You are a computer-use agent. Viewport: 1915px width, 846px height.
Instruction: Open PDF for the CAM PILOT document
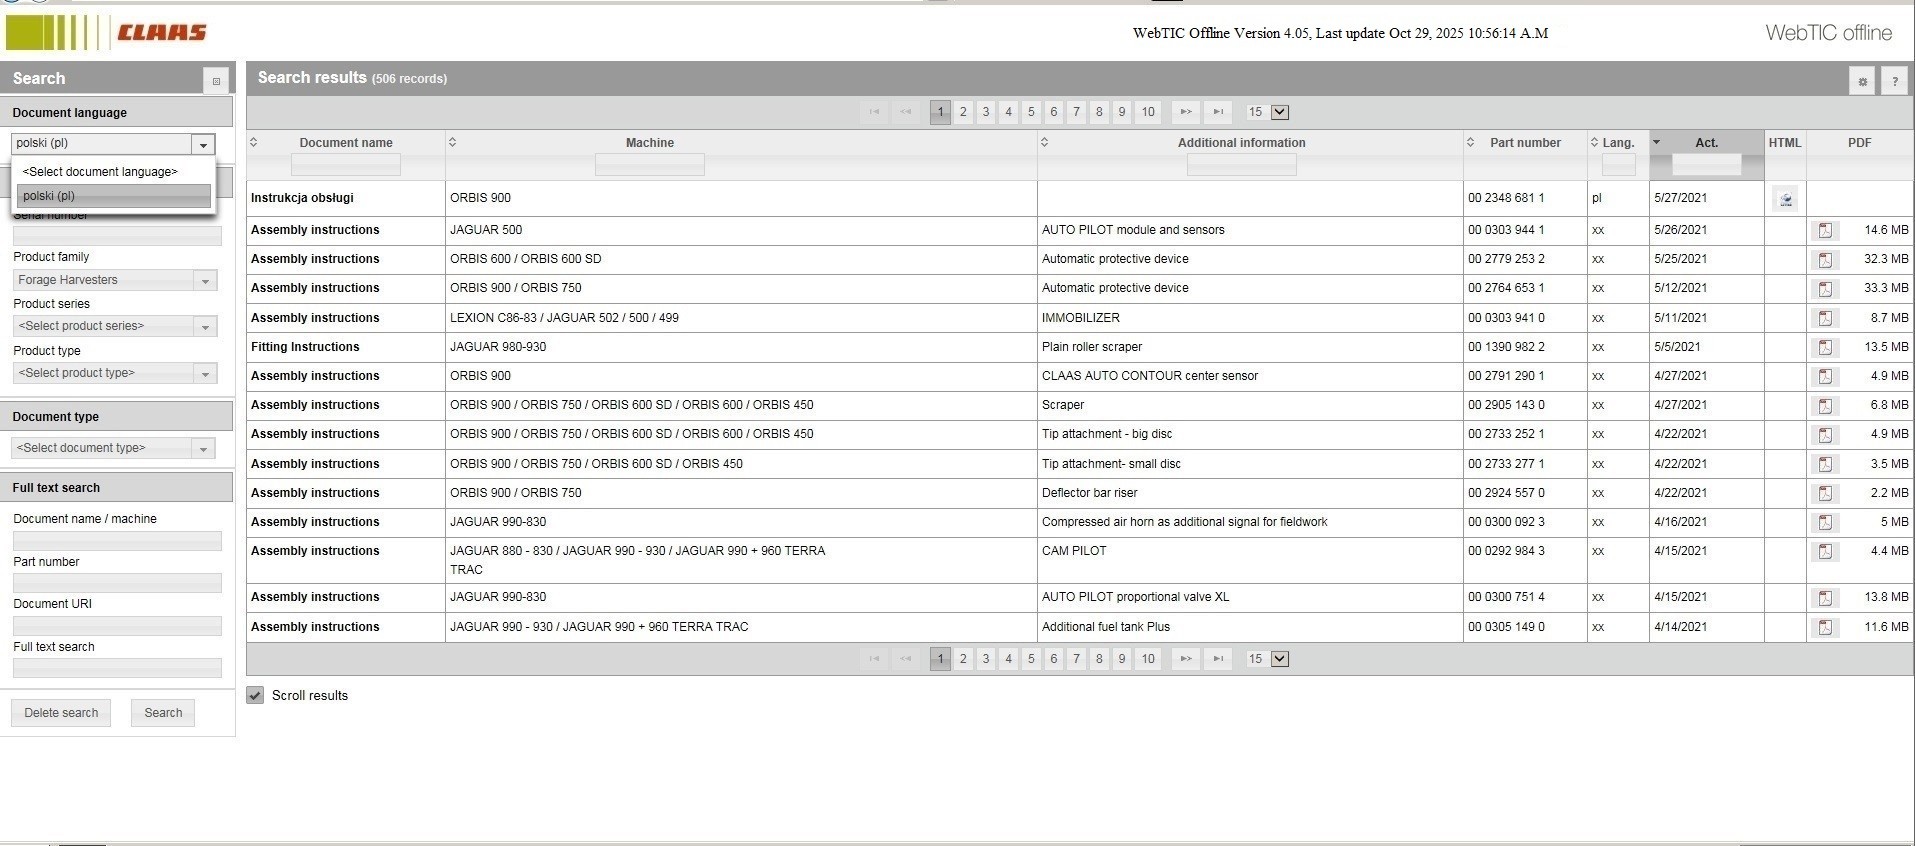click(x=1825, y=552)
